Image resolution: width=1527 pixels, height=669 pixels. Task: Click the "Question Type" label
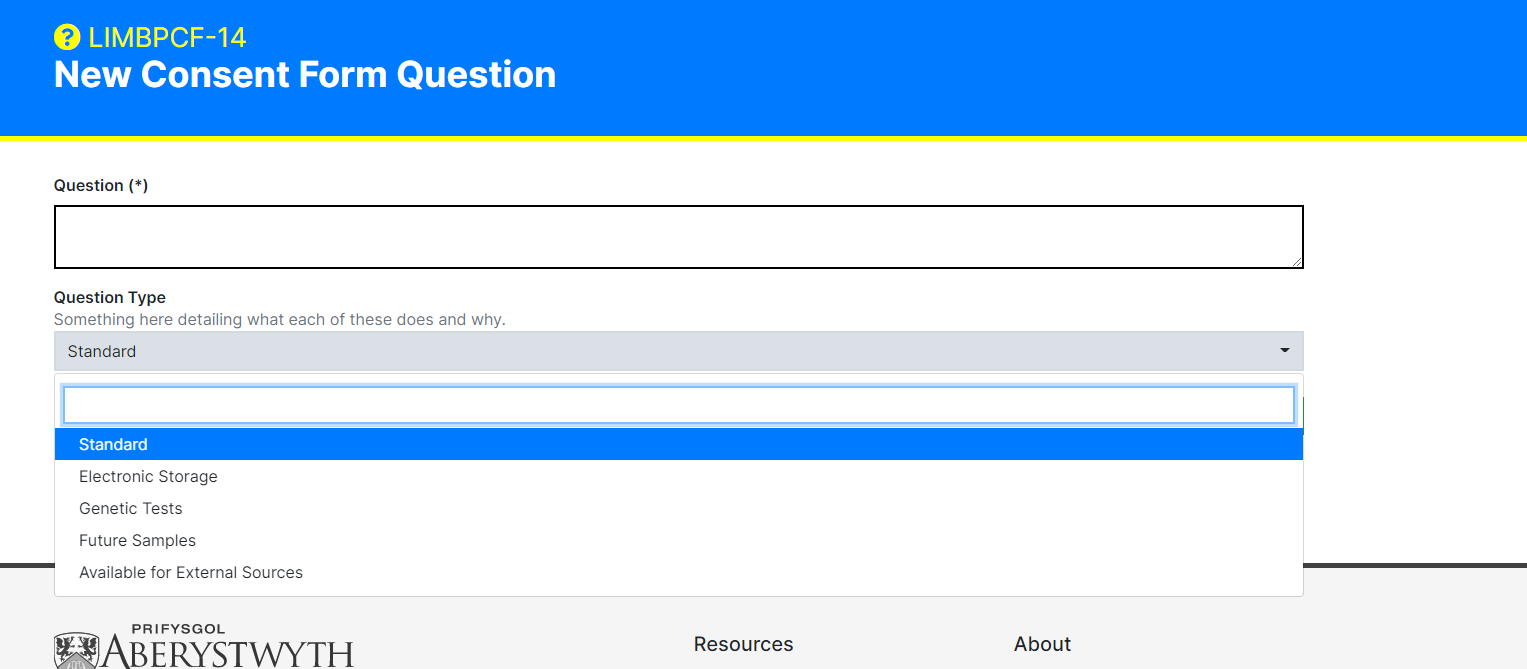109,297
